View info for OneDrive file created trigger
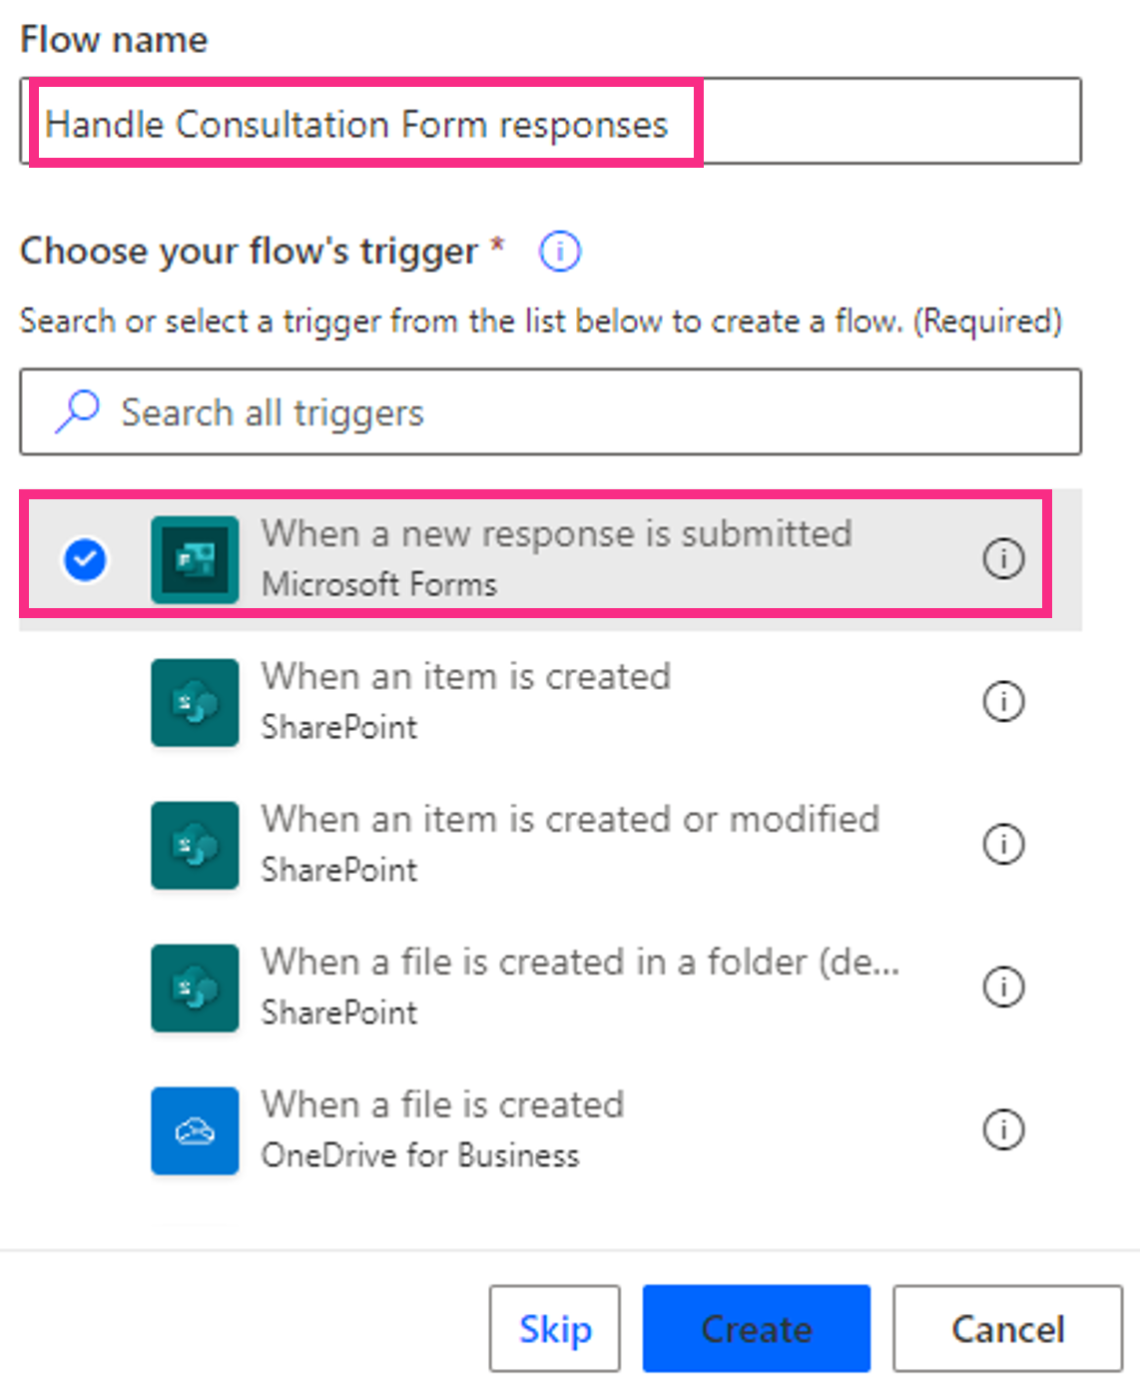 pyautogui.click(x=1004, y=1130)
